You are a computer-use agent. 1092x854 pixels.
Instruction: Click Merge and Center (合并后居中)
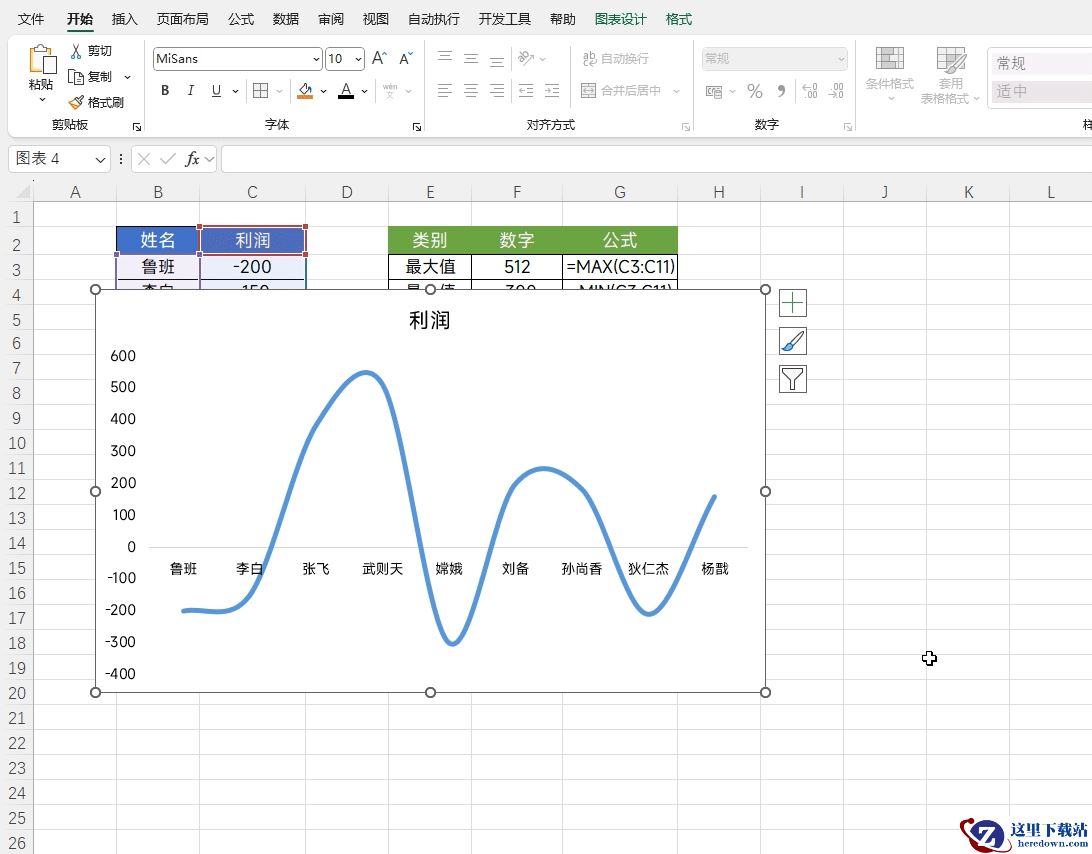pyautogui.click(x=621, y=91)
